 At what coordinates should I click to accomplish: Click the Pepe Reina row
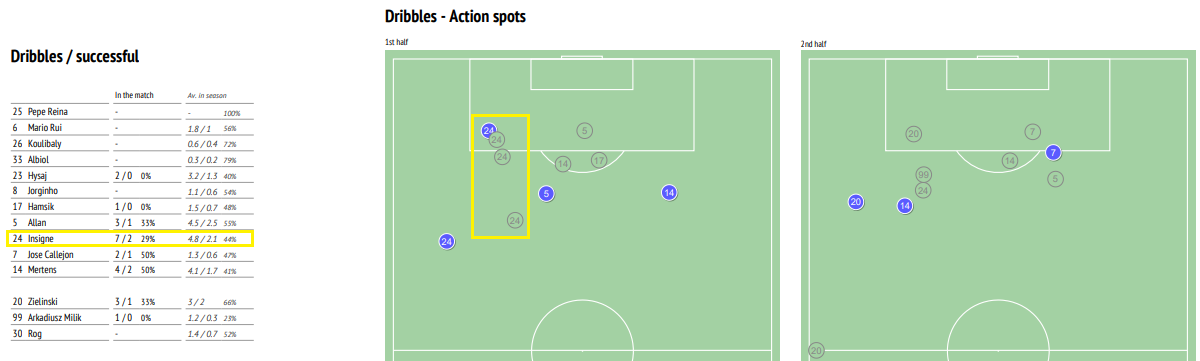pos(131,112)
